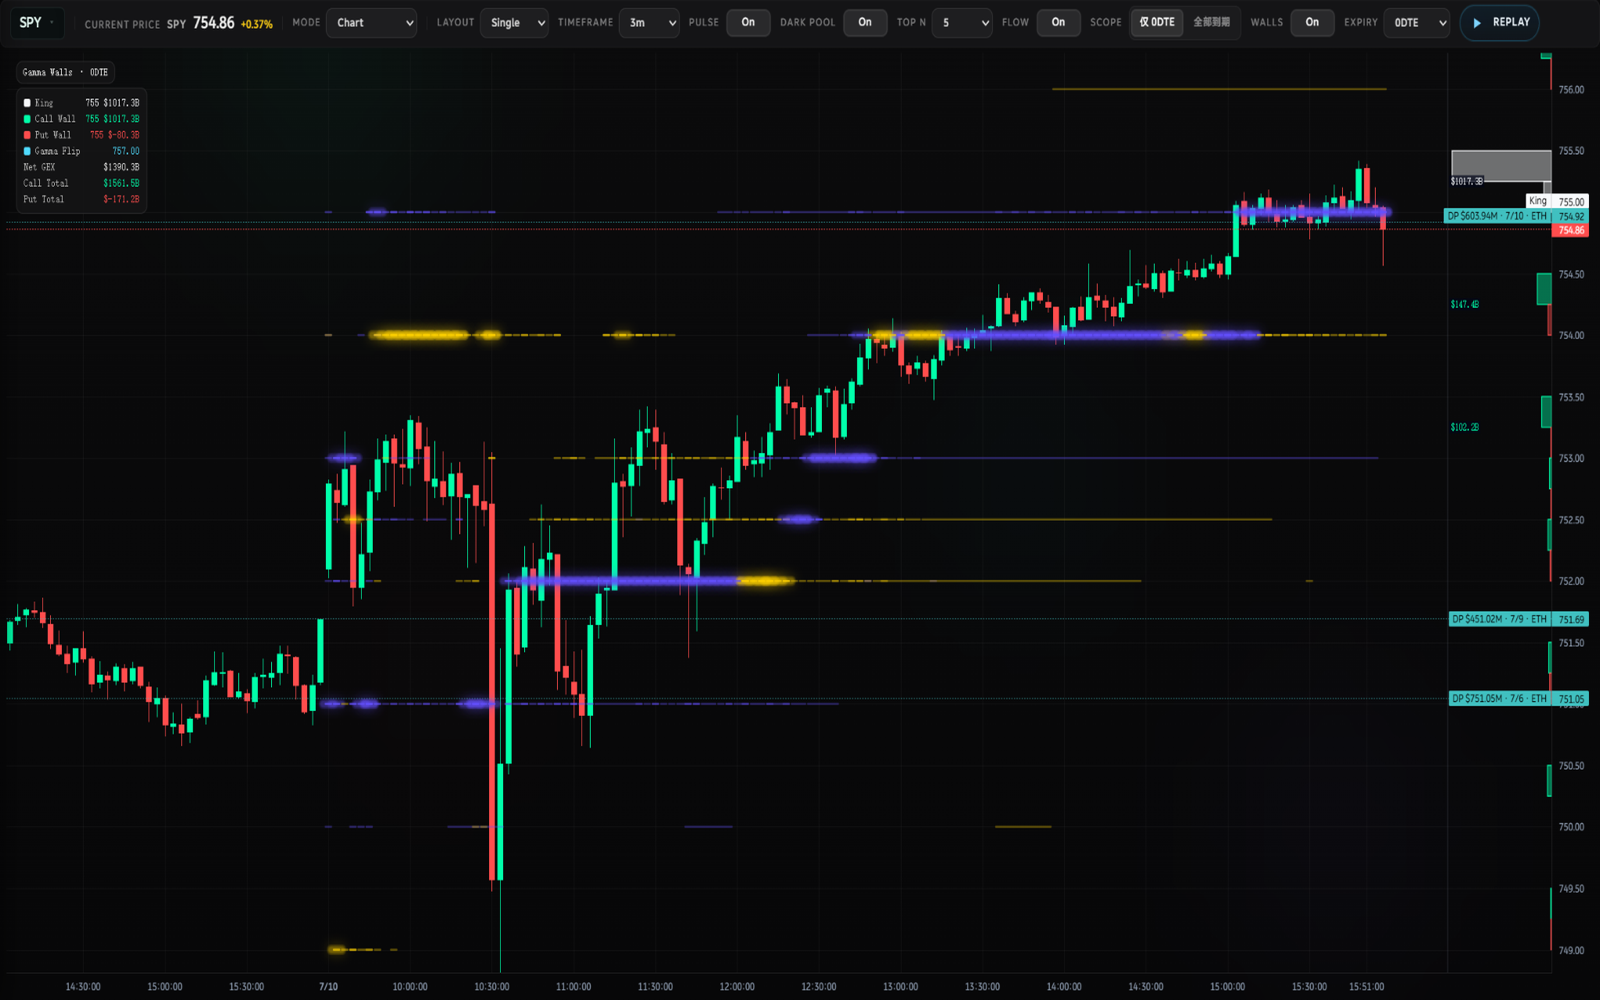Click the Put Total value $-171.2B

tap(121, 199)
